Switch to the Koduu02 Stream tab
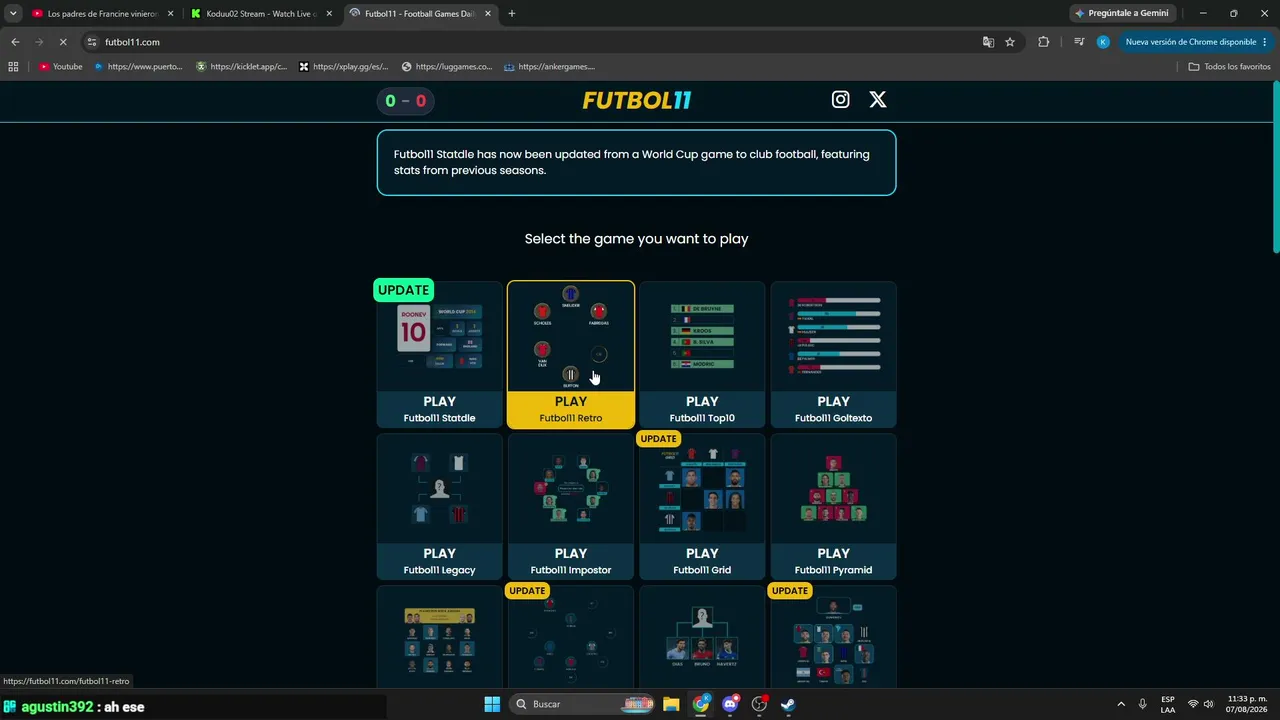This screenshot has height=720, width=1280. (x=260, y=14)
